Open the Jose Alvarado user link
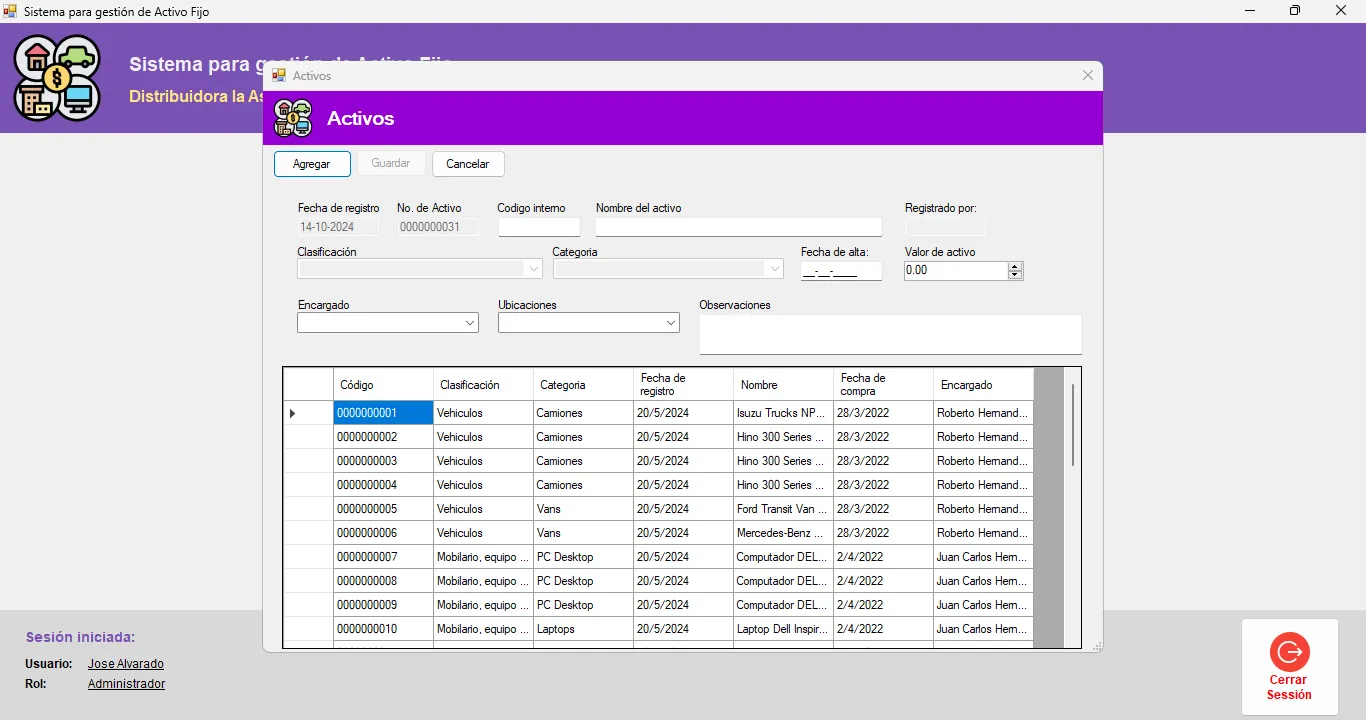1366x720 pixels. (x=126, y=664)
